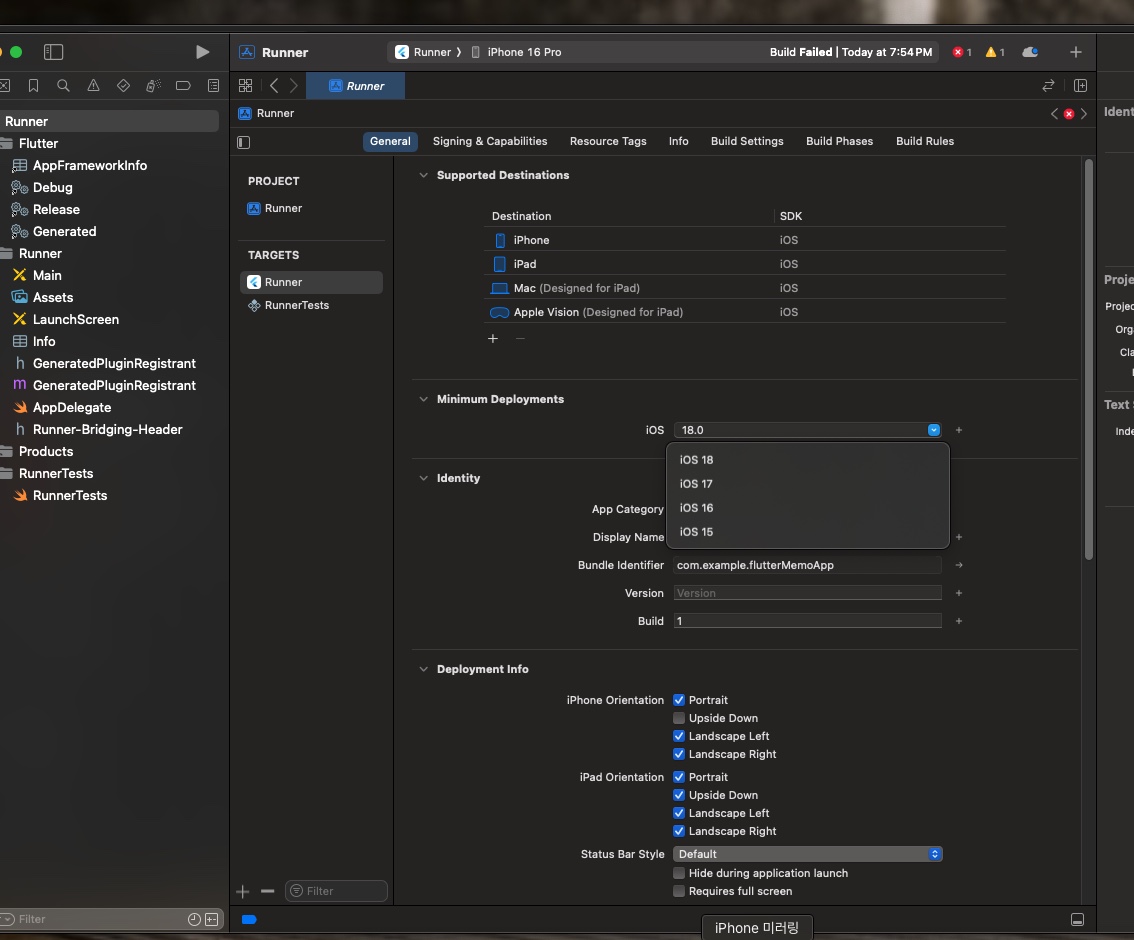Open the related items grid icon
Viewport: 1134px width, 940px height.
tap(246, 86)
